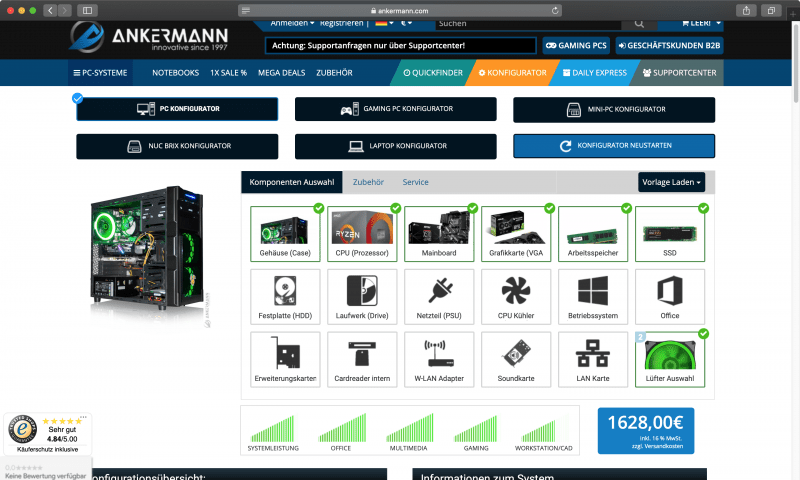This screenshot has width=800, height=480.
Task: Click the KONFIGURATOR NEUSTARTEN button
Action: 614,146
